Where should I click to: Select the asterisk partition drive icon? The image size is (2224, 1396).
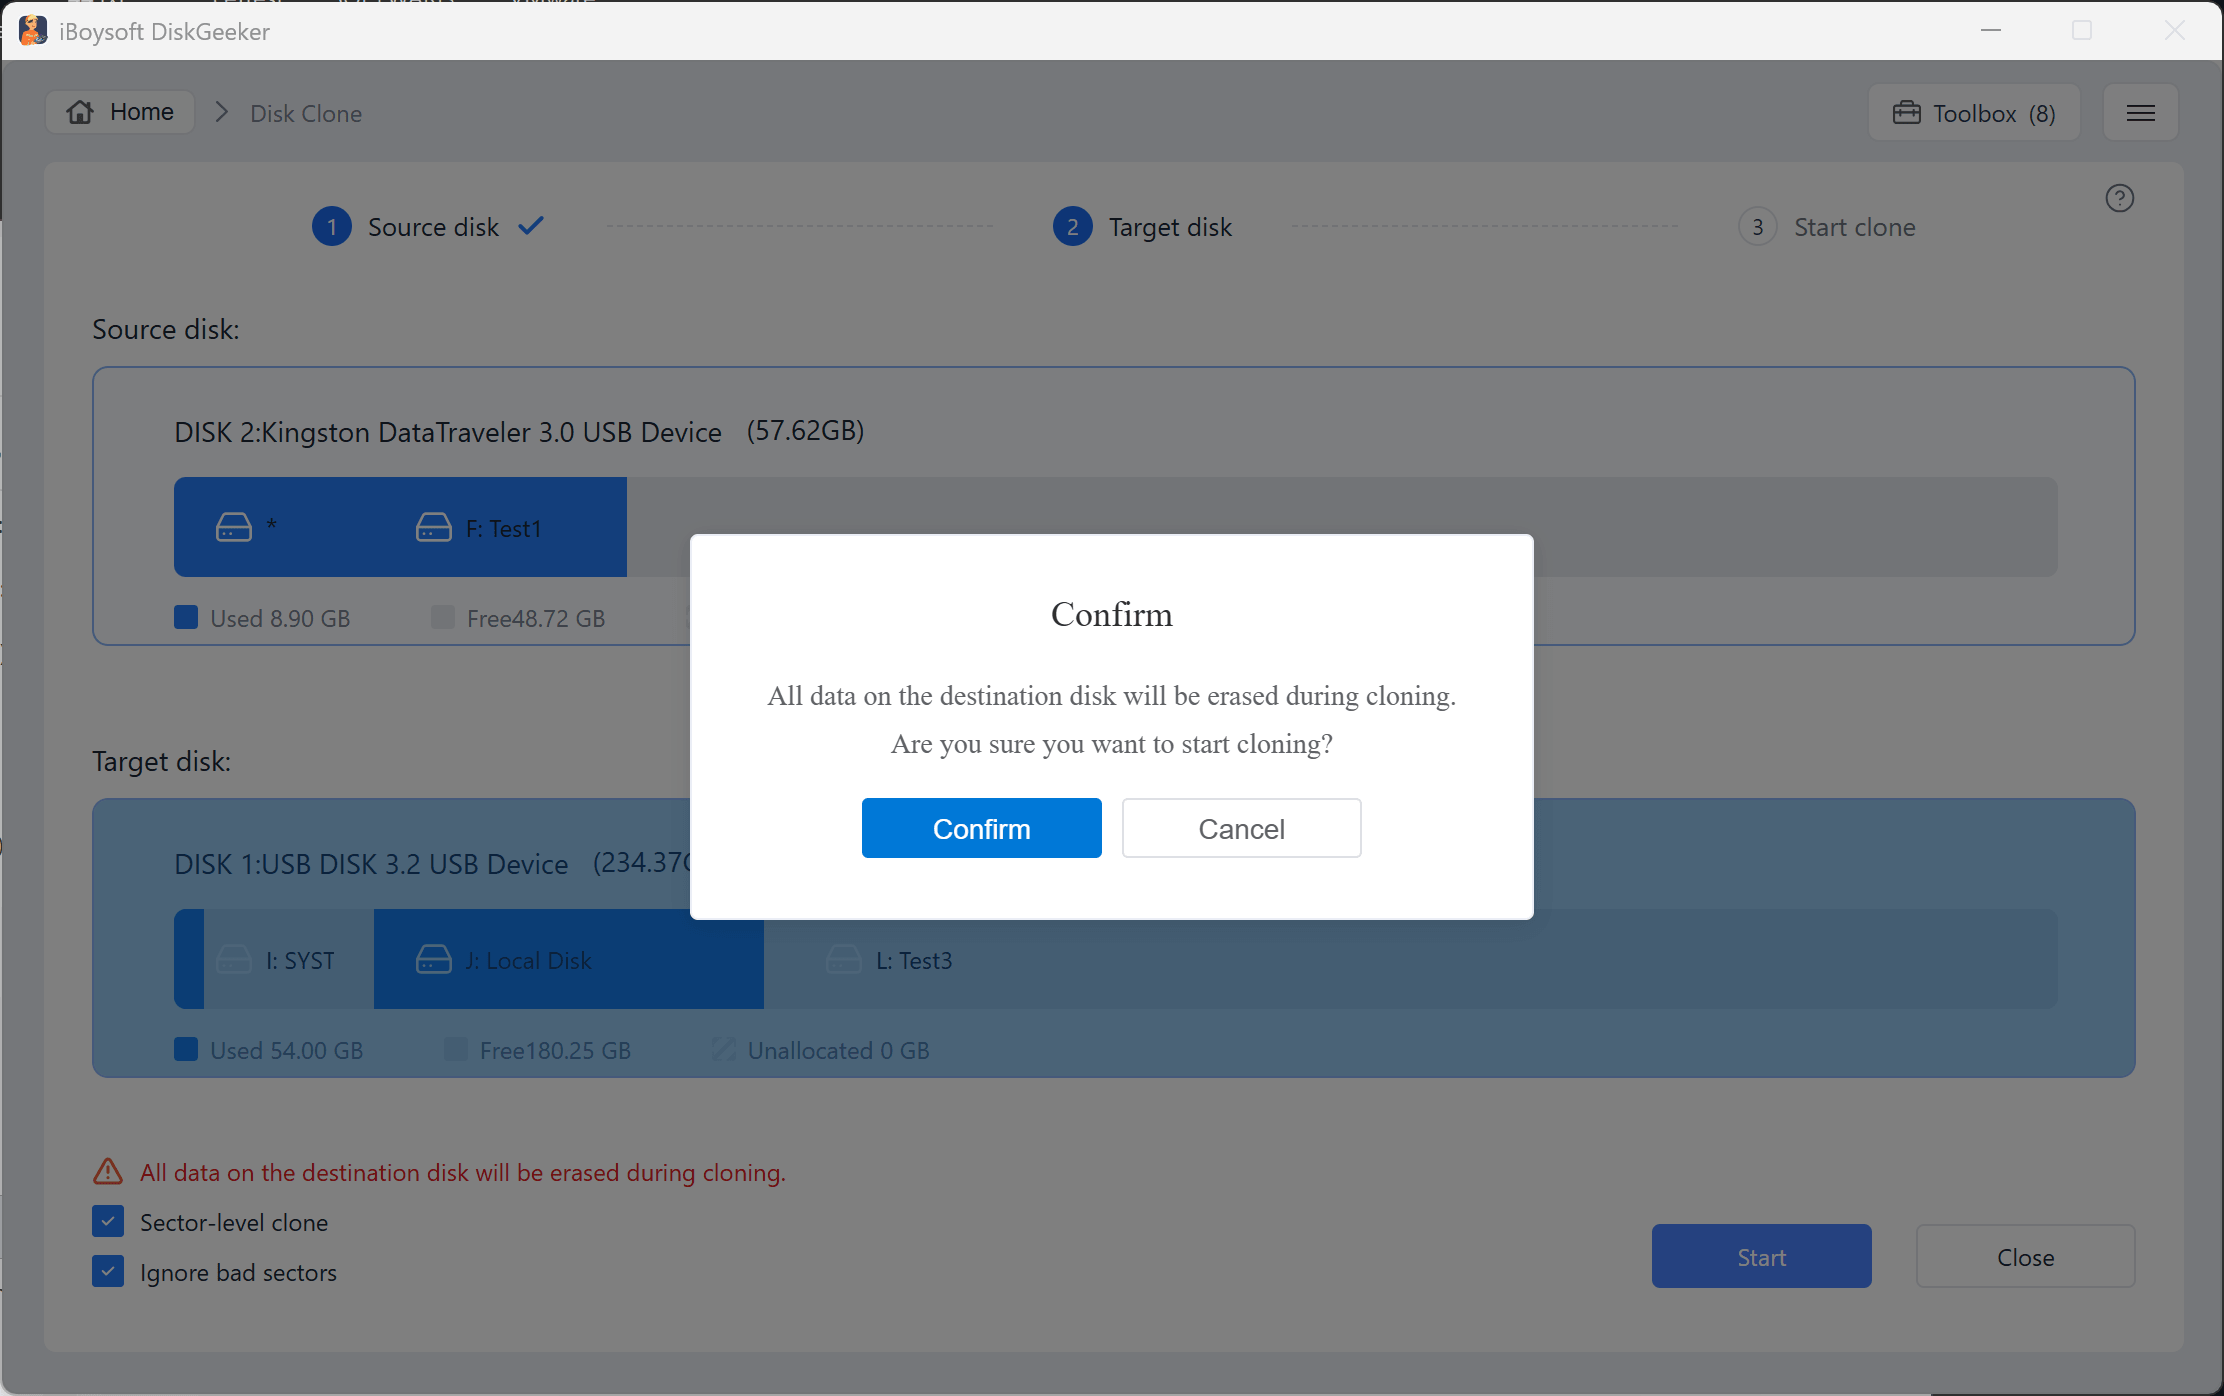click(234, 527)
